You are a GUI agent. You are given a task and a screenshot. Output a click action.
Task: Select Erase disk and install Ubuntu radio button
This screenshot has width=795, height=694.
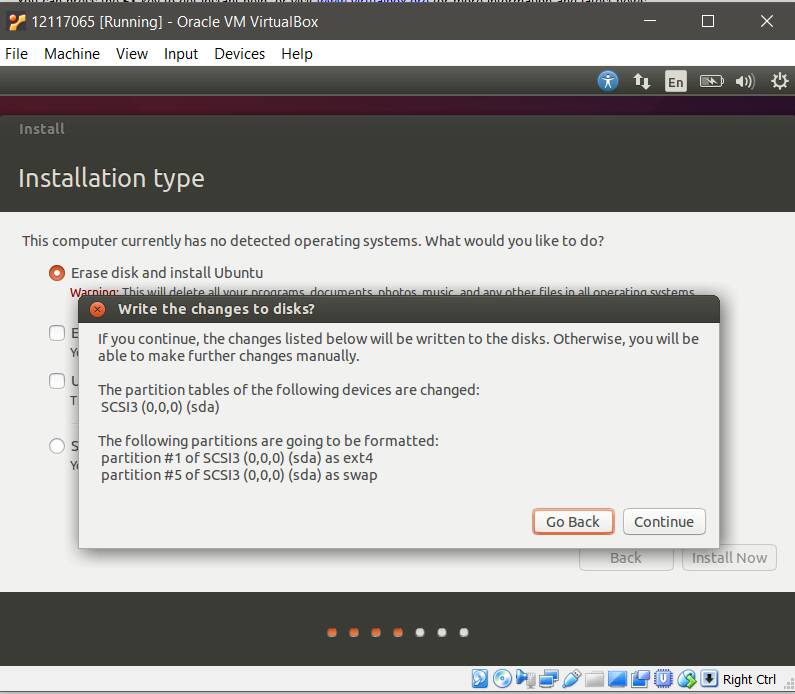pos(57,273)
